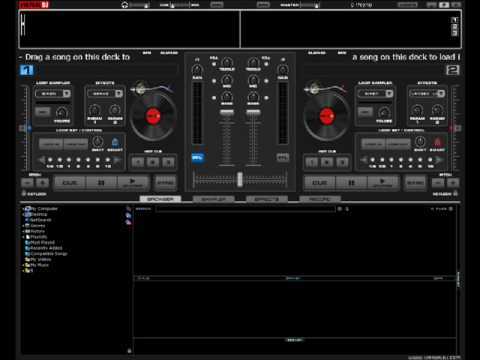Viewport: 480px width, 360px height.
Task: Select deck 2 number badge
Action: (x=452, y=70)
